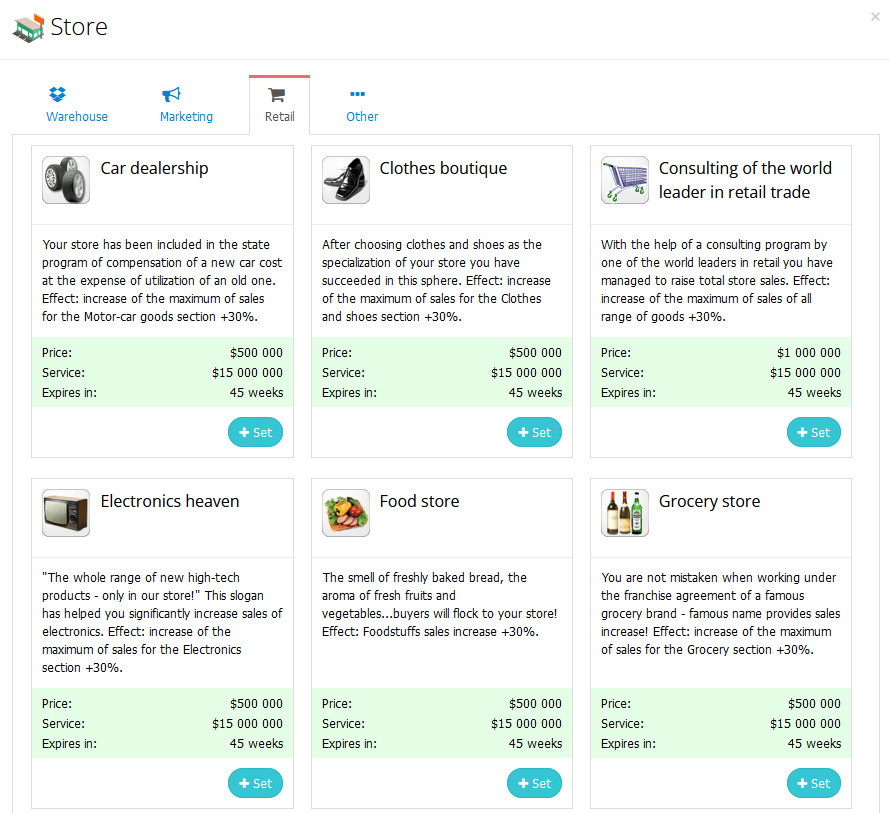
Task: Set the Clothes boutique upgrade
Action: pos(535,432)
